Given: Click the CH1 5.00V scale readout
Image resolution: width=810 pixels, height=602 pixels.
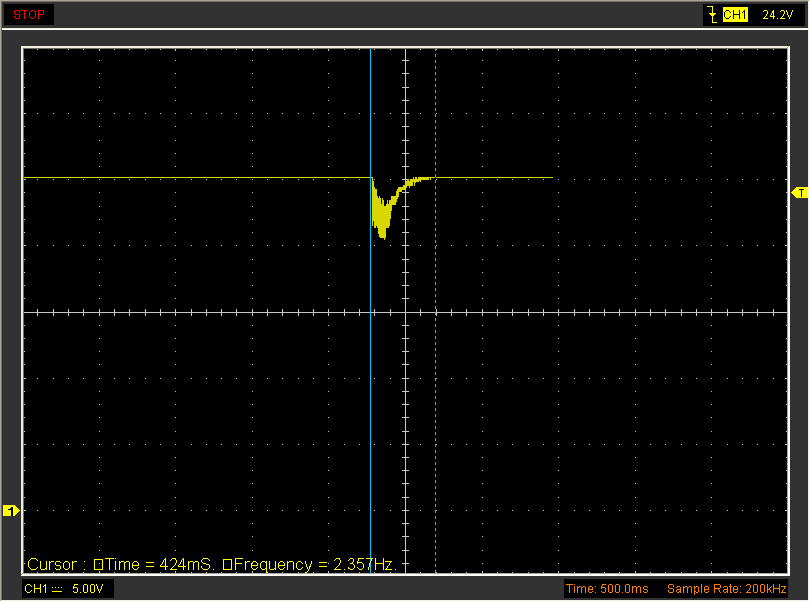Looking at the screenshot, I should tap(68, 589).
